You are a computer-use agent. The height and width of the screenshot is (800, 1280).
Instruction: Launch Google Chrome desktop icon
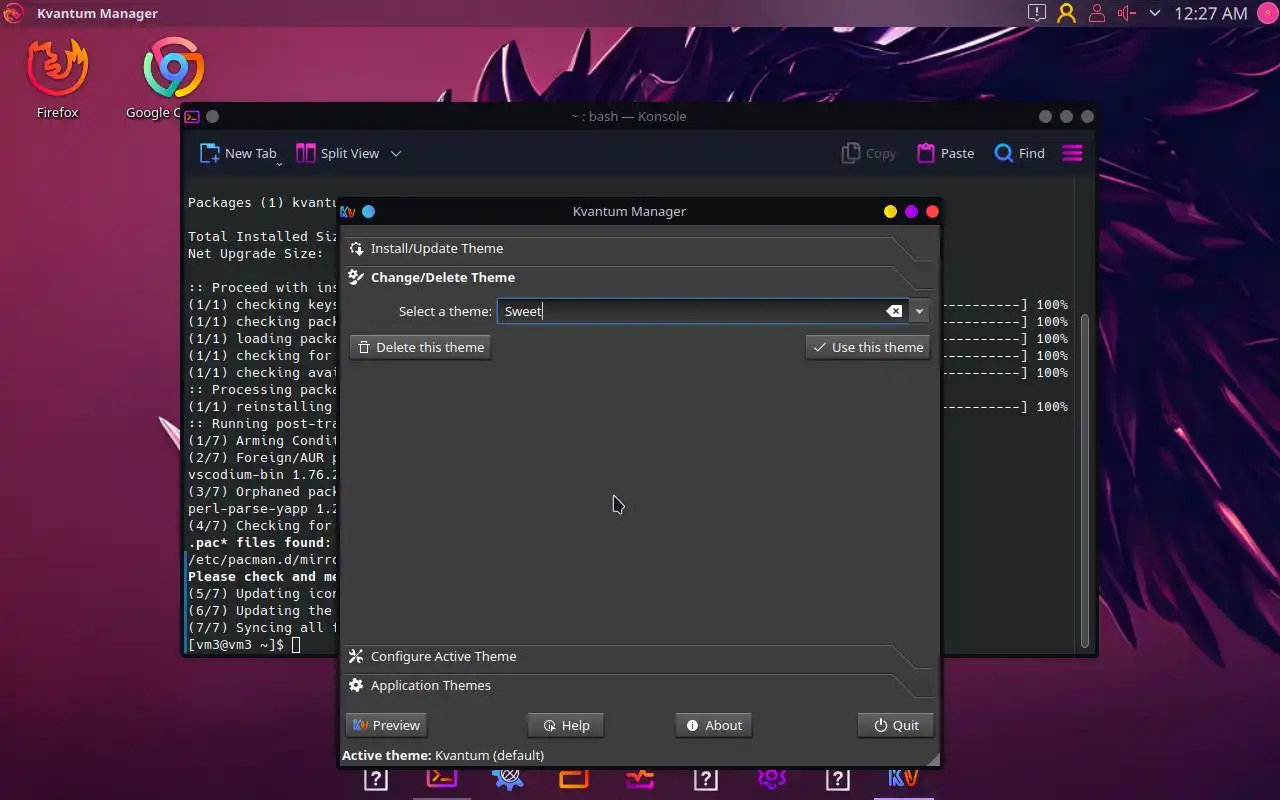(172, 80)
